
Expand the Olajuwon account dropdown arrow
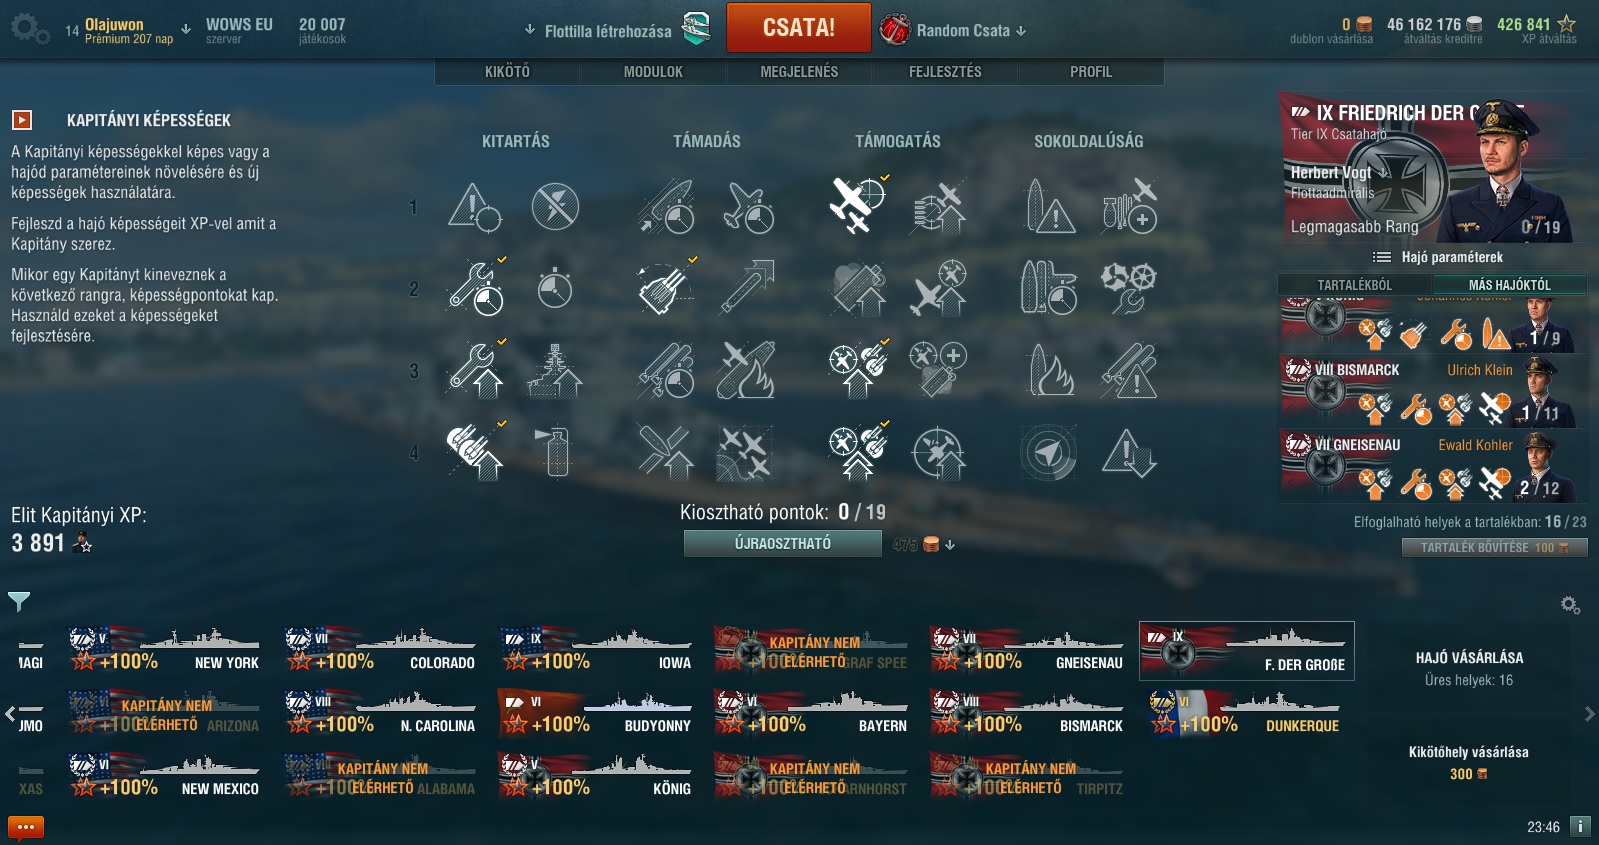click(x=186, y=29)
